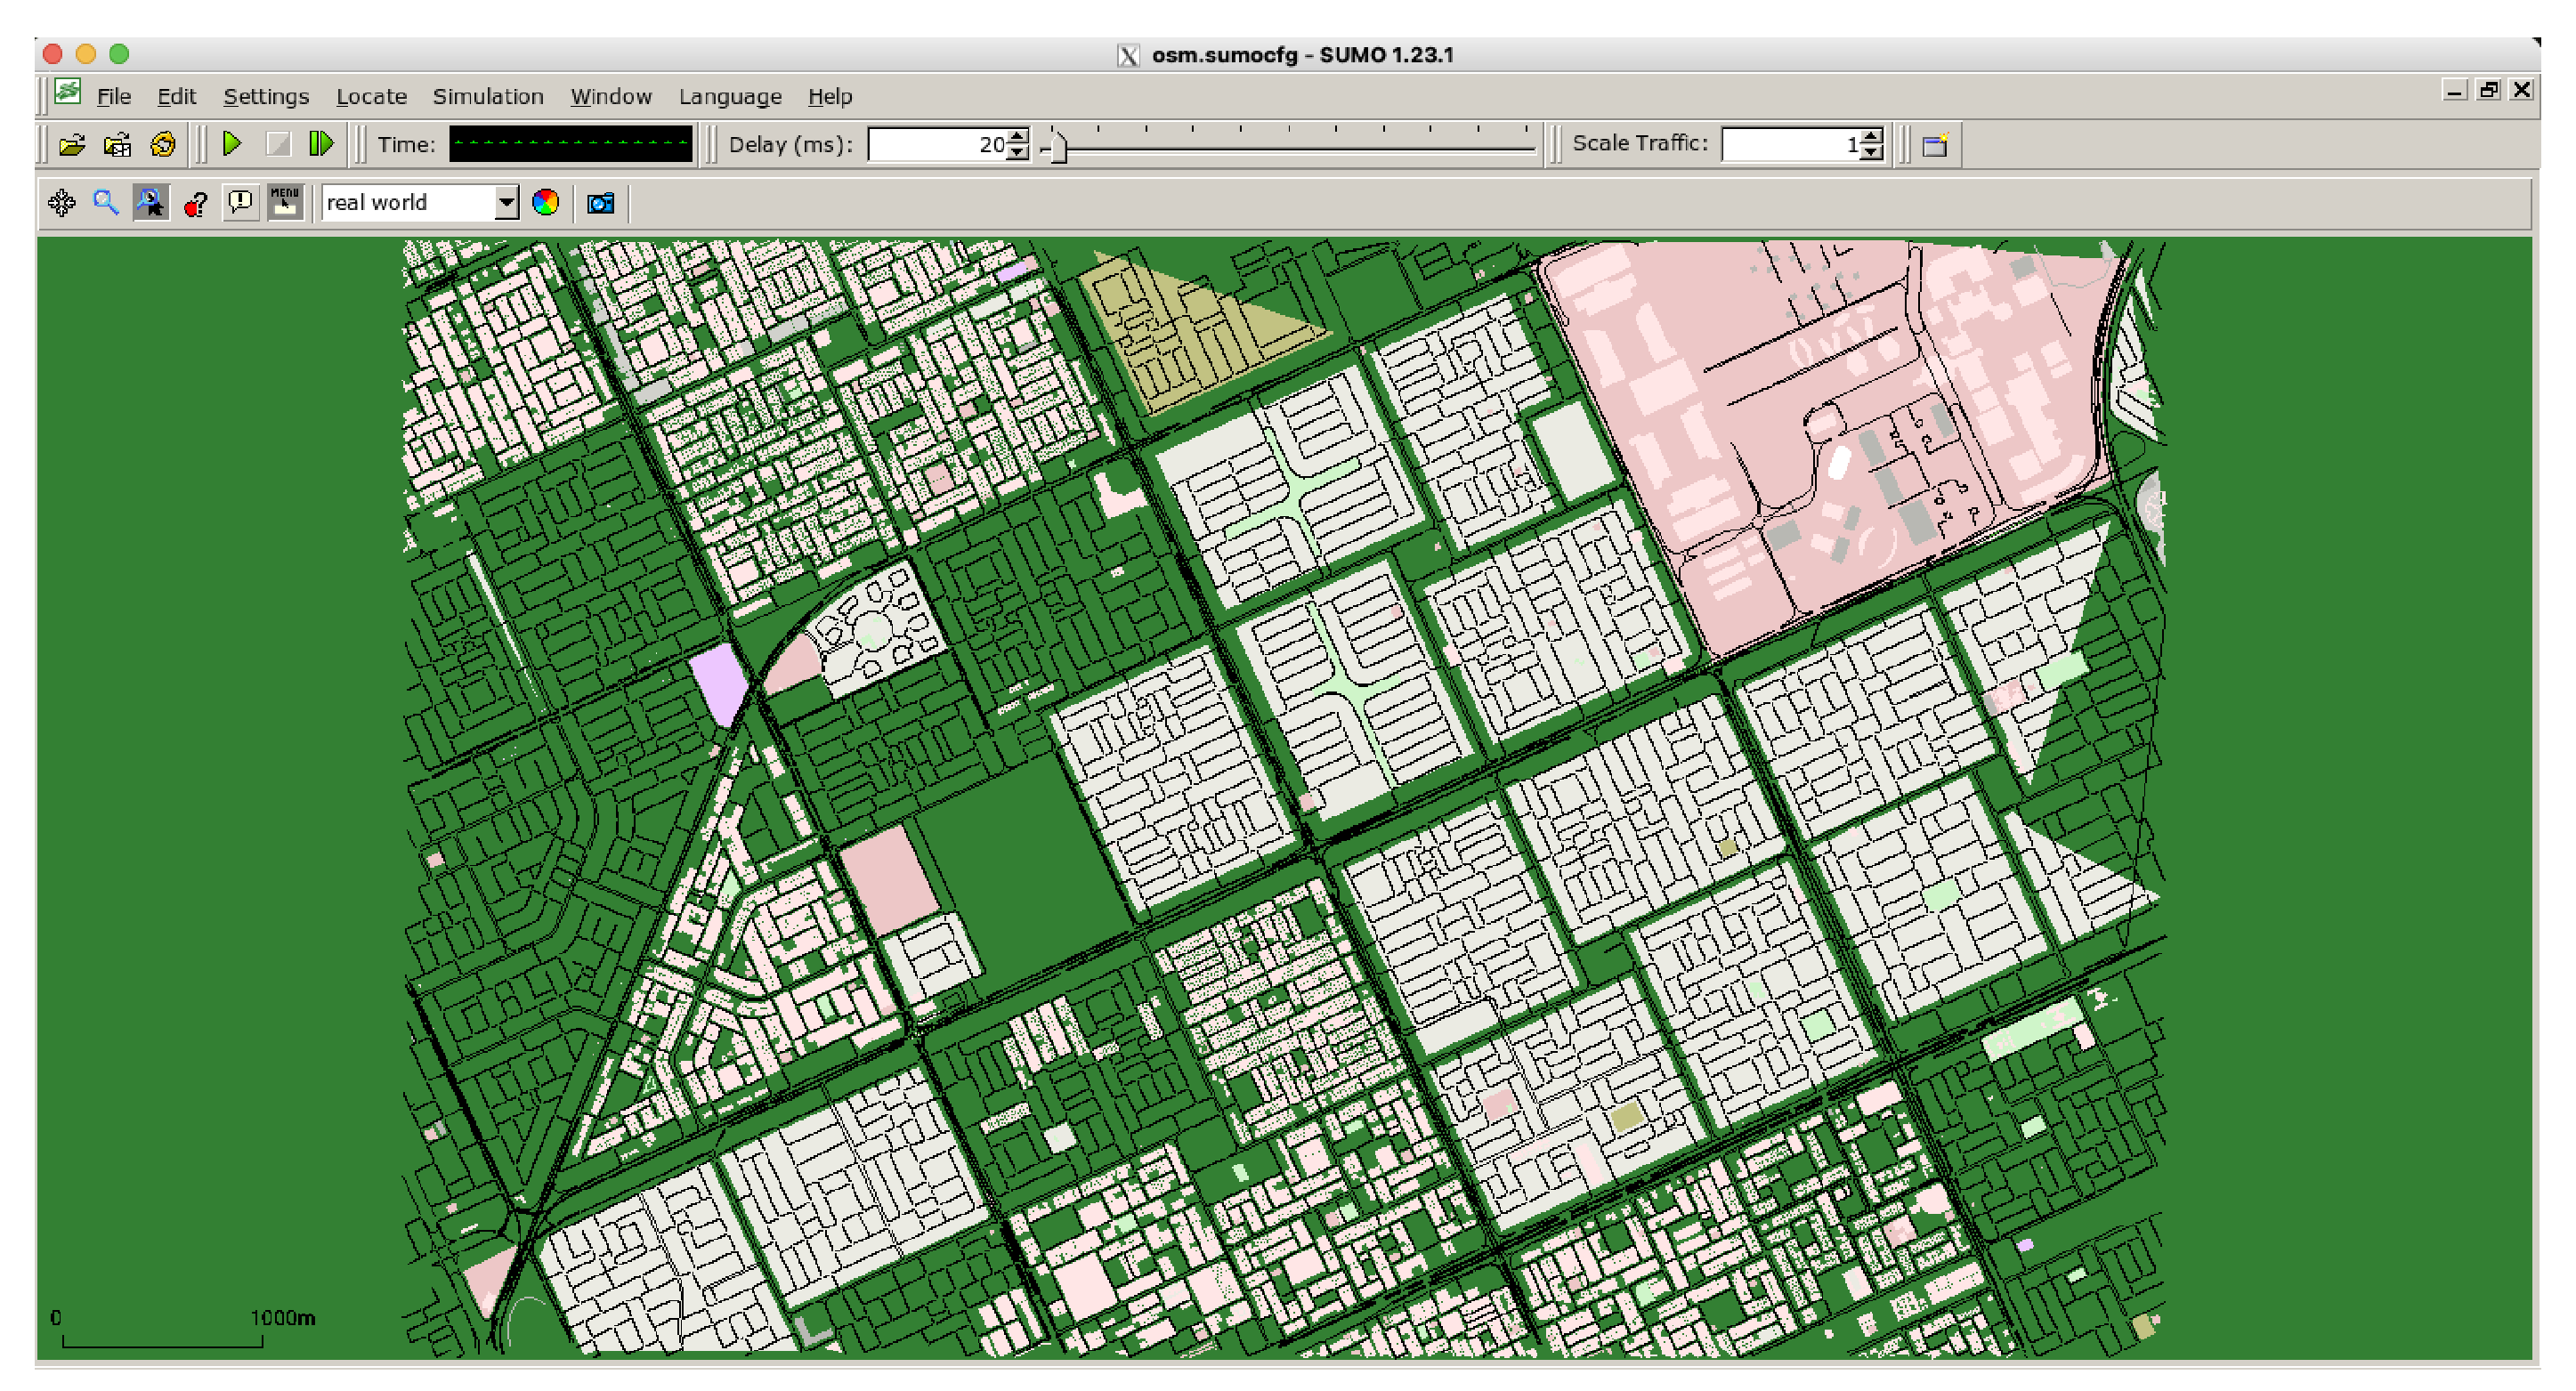Expand the real world scheme dropdown
Viewport: 2576px width, 1391px height.
[x=507, y=203]
